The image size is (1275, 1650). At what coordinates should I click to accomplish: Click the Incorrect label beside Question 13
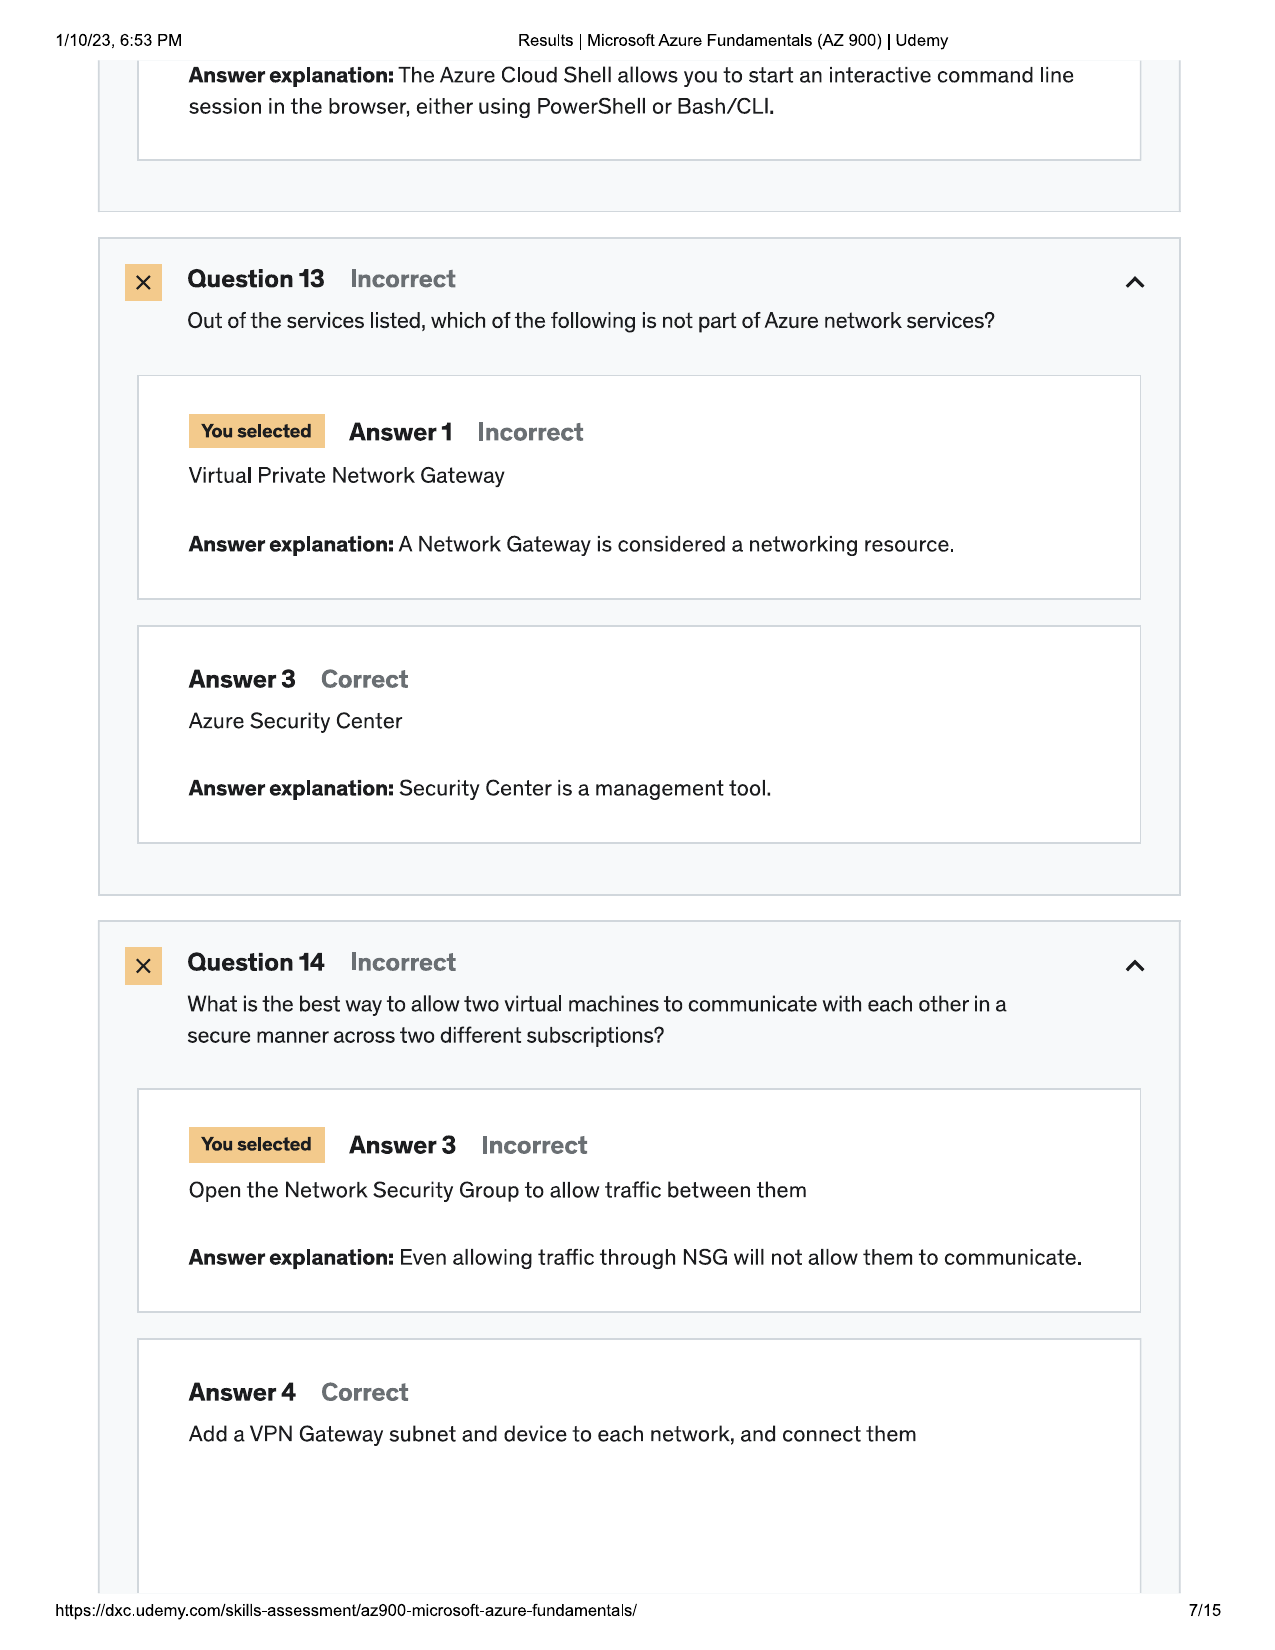pos(403,279)
